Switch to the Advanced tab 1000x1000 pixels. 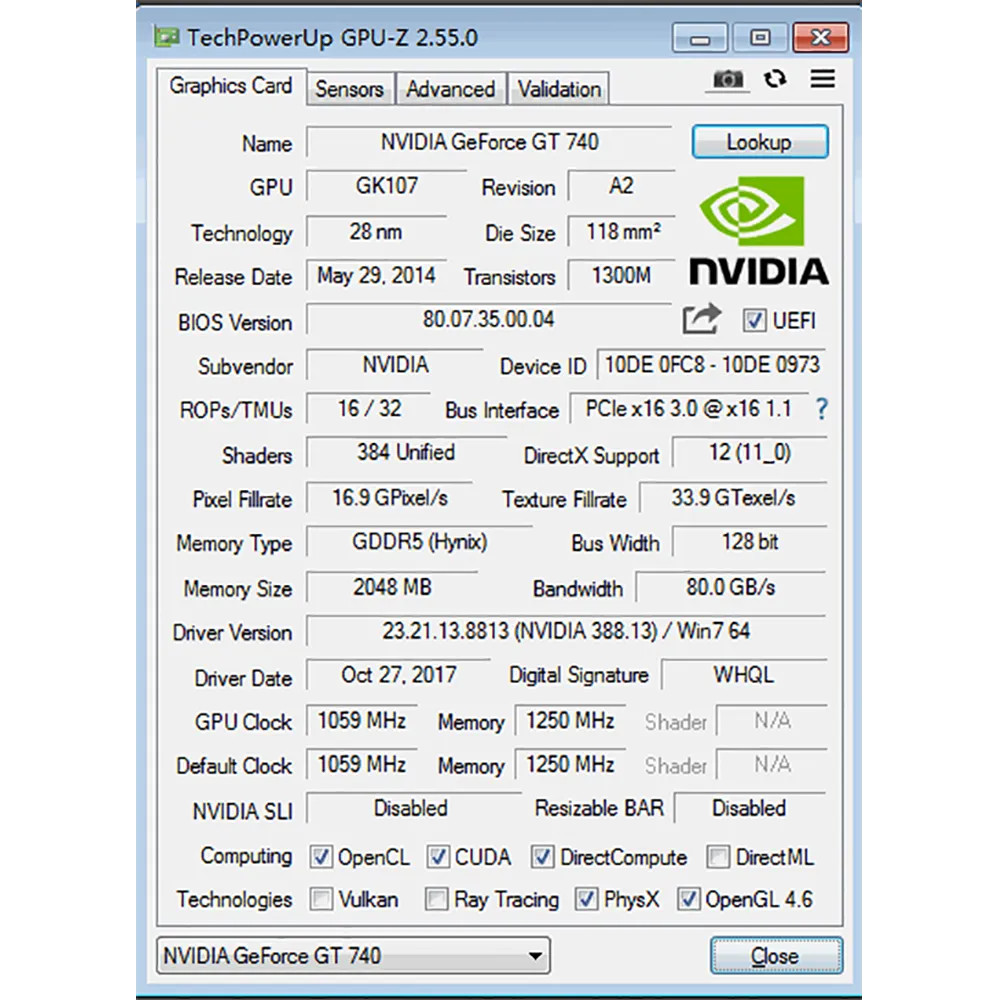coord(451,89)
